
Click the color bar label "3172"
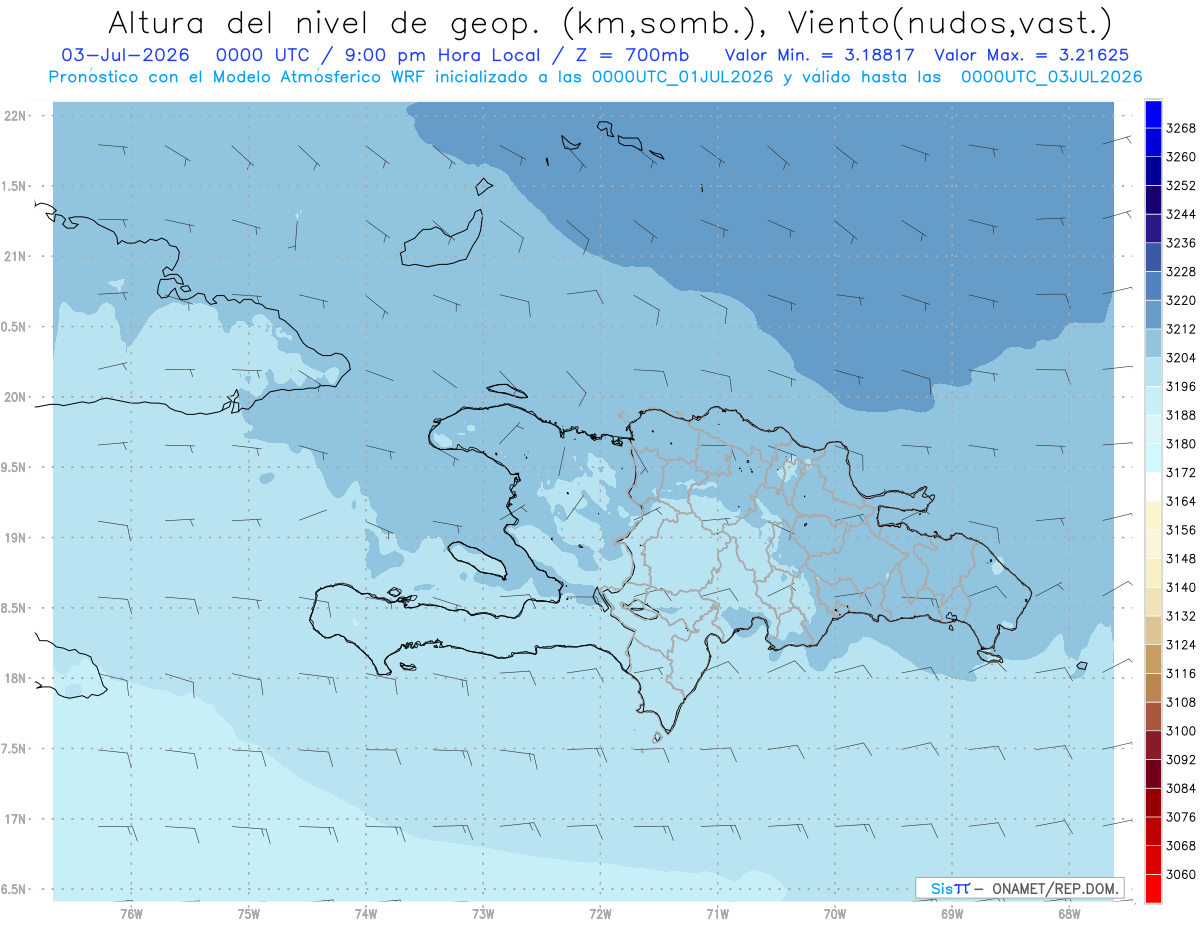[1180, 472]
